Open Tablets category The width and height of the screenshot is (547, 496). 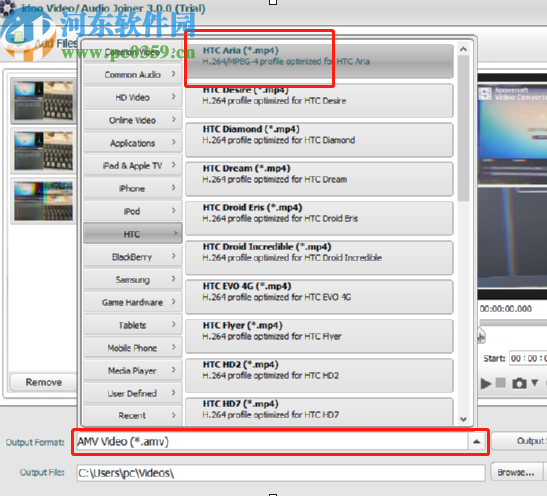[x=133, y=325]
